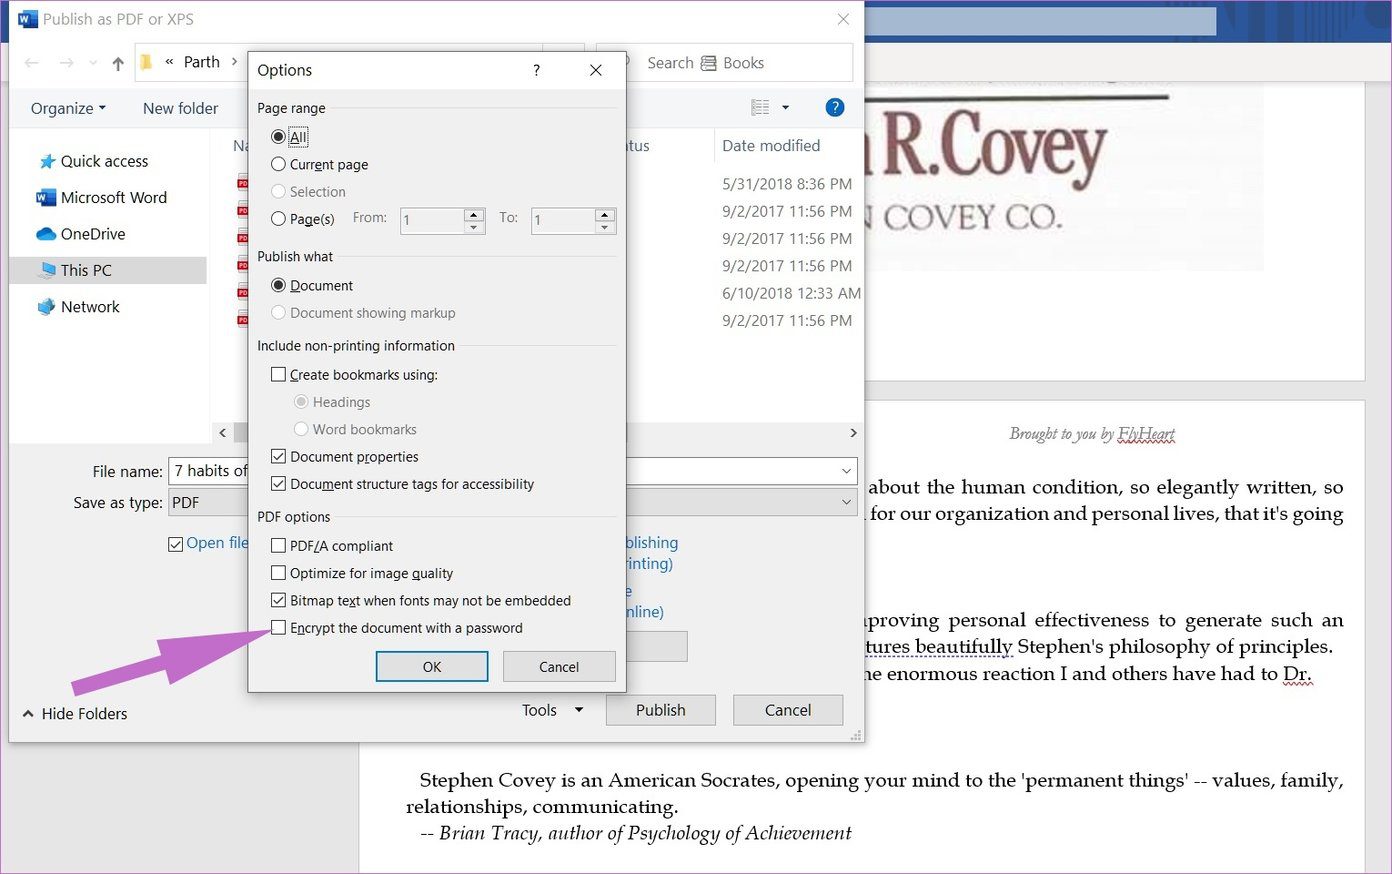Click the File name input field
1392x874 pixels.
(x=513, y=471)
